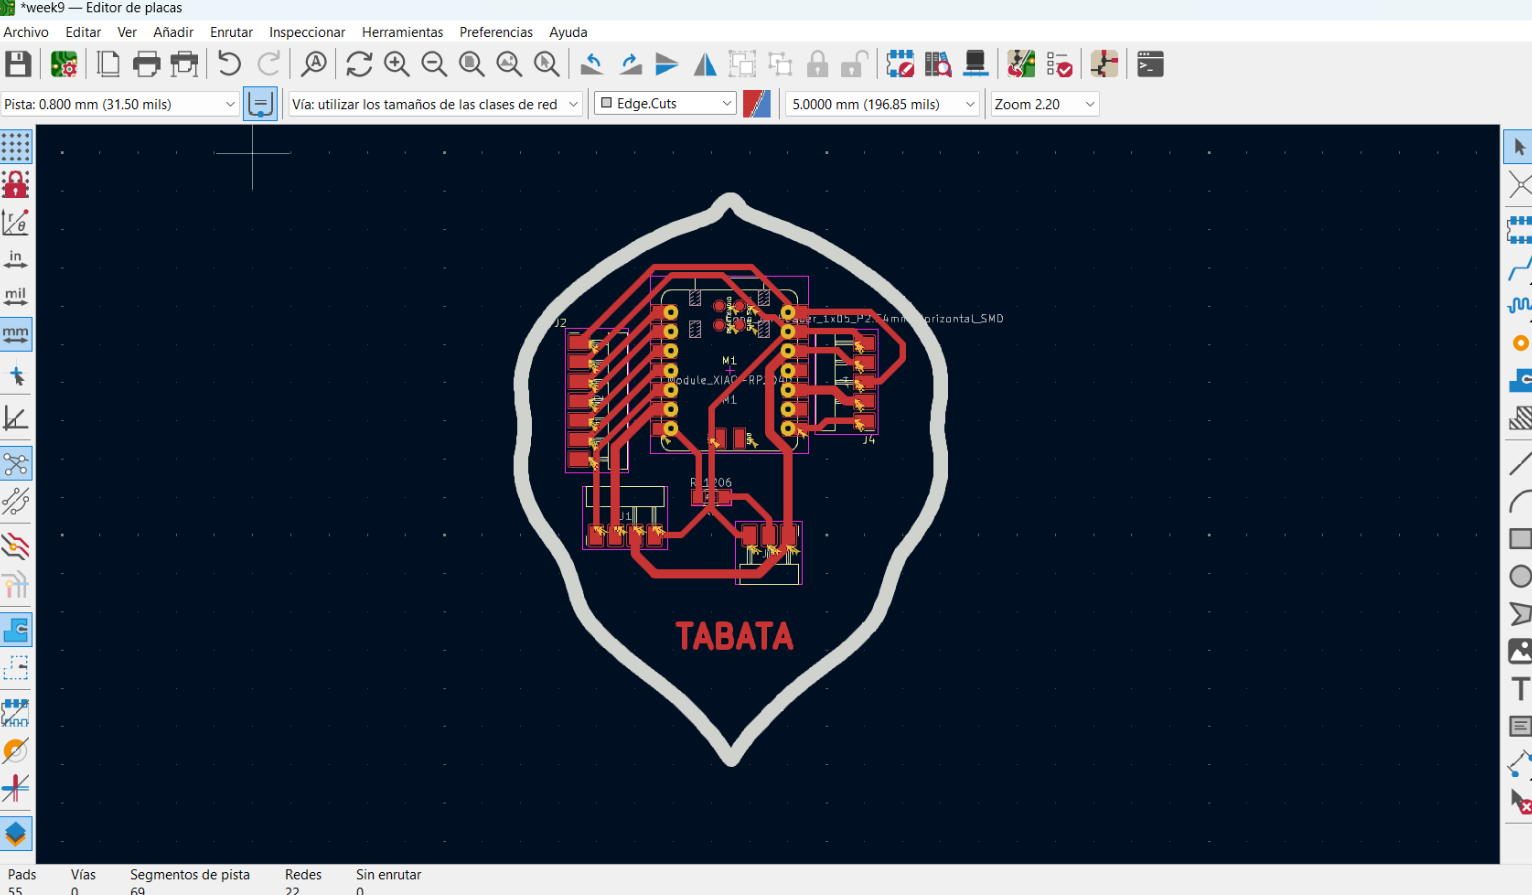Open the Herramientas menu
This screenshot has width=1532, height=895.
coord(402,32)
